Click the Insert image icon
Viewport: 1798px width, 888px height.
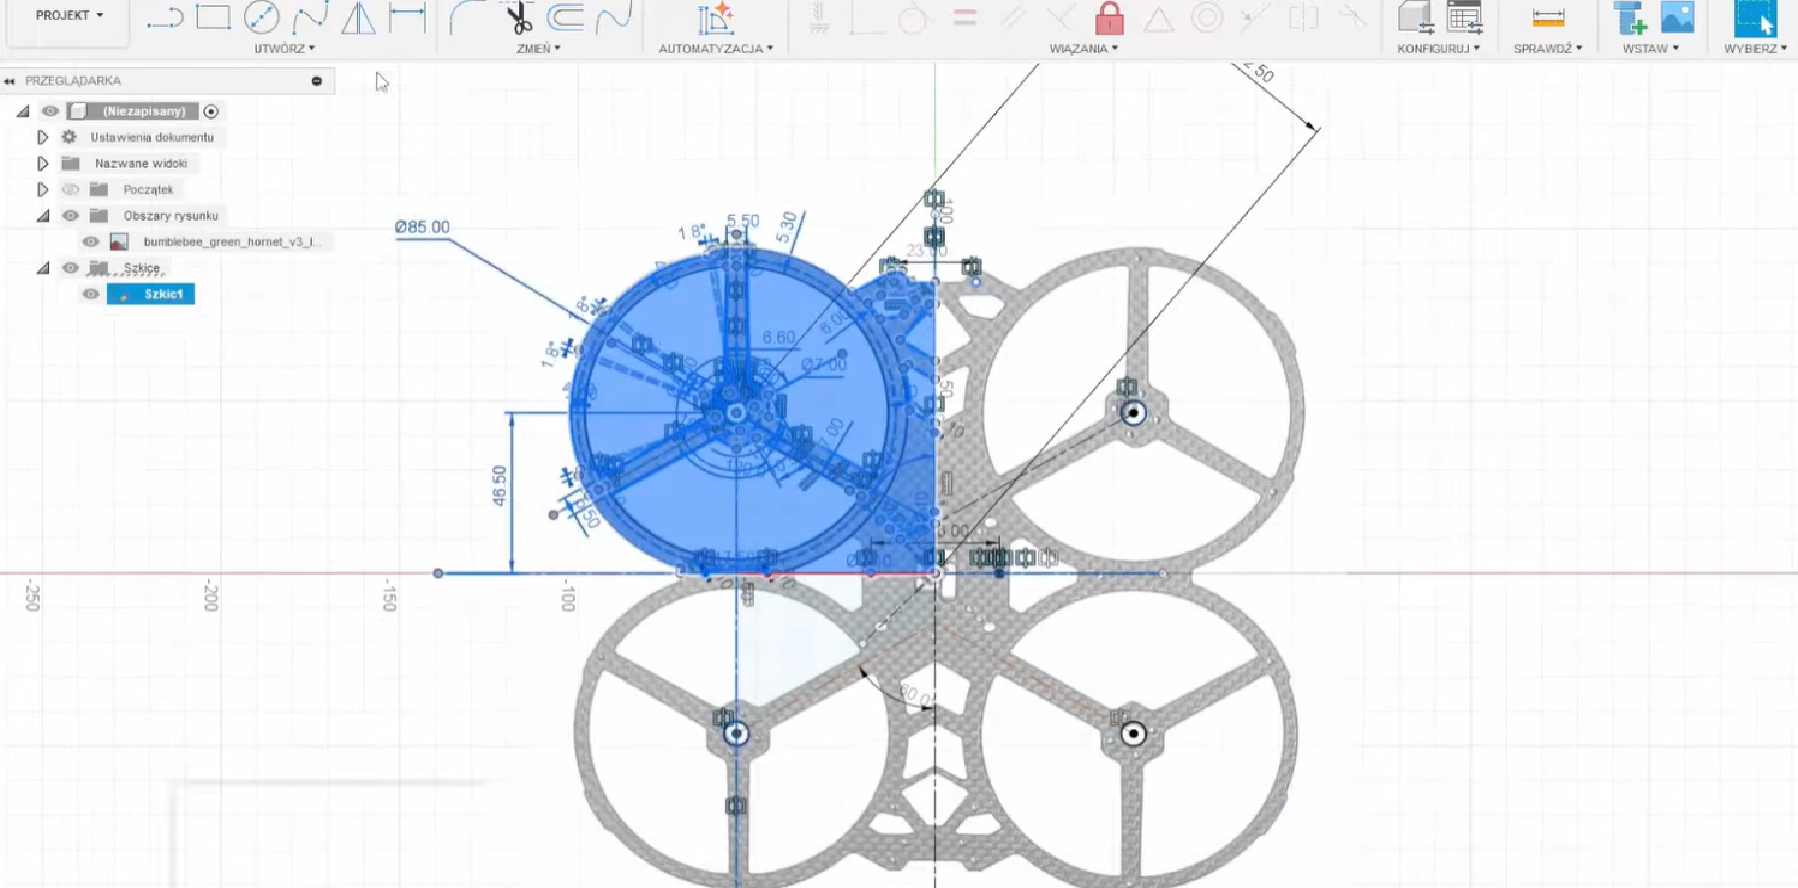tap(1677, 18)
